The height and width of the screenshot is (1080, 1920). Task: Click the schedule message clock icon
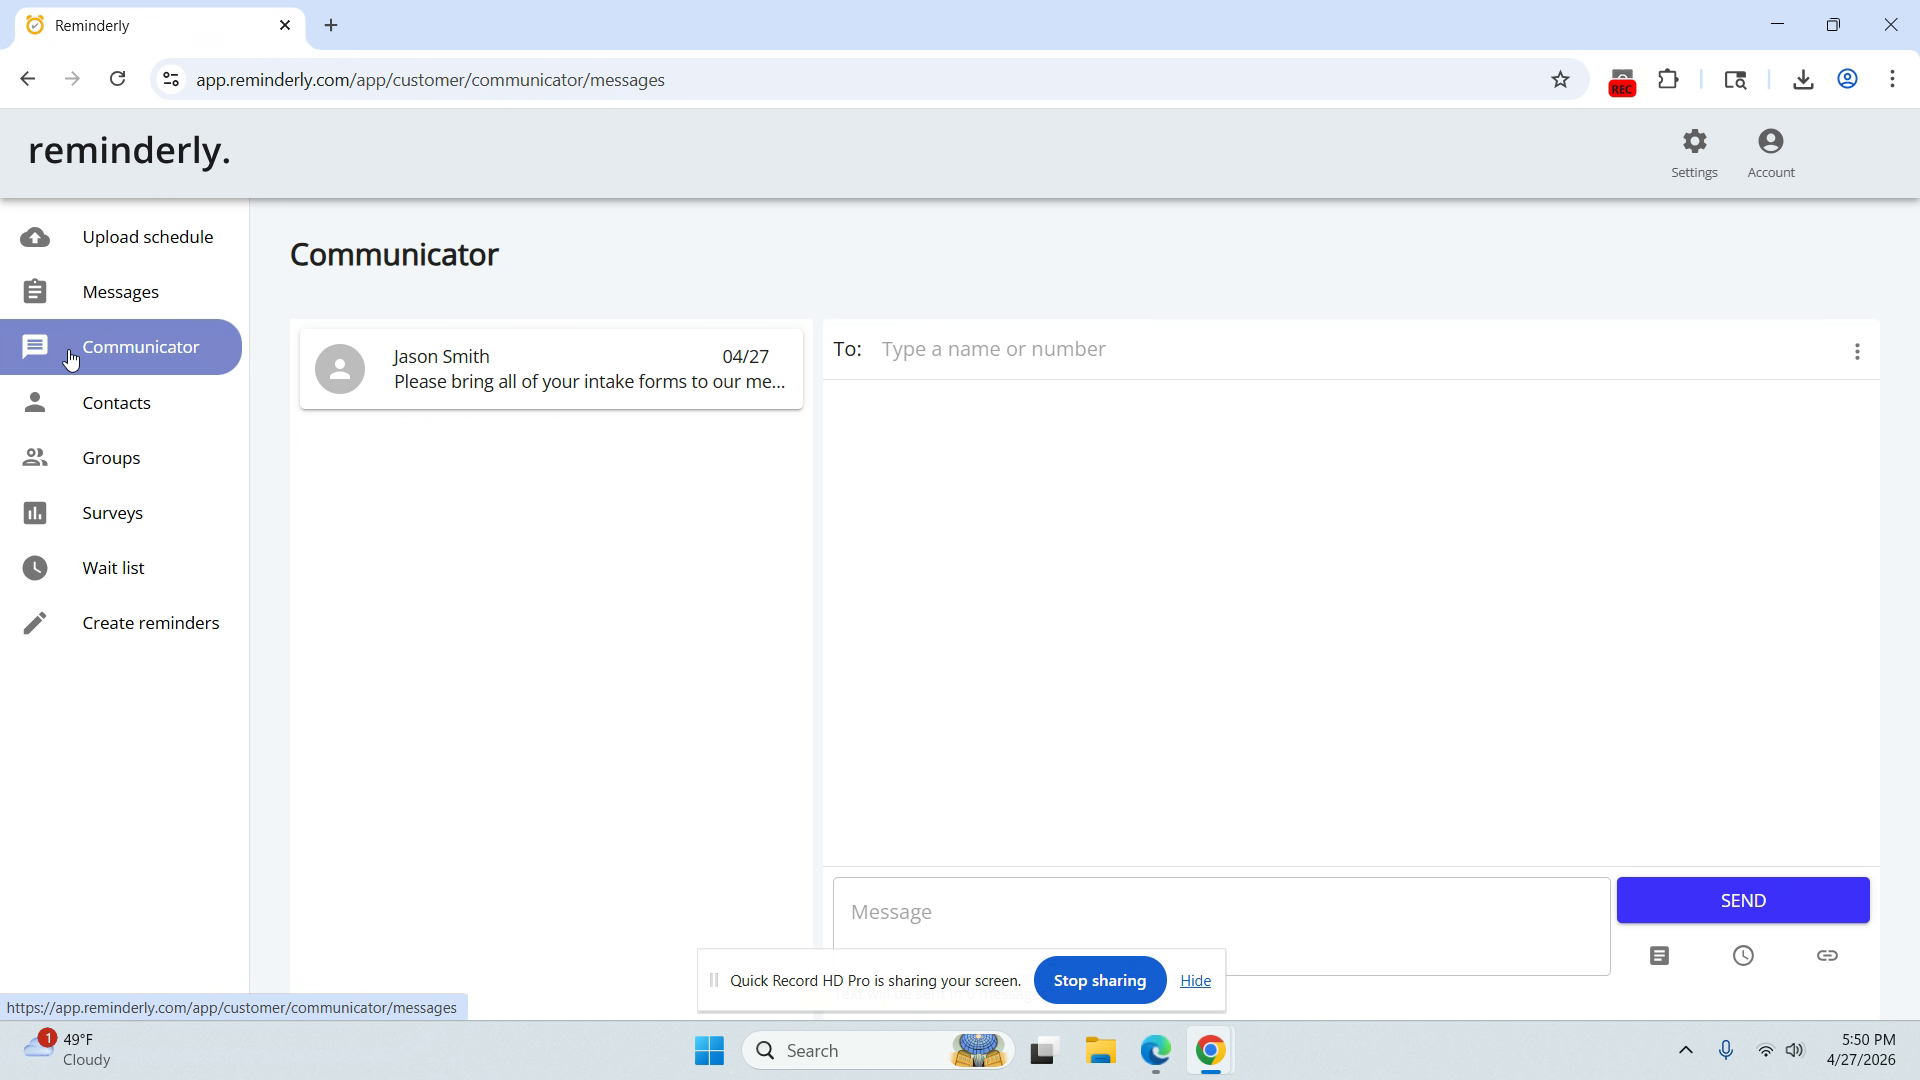(1743, 956)
